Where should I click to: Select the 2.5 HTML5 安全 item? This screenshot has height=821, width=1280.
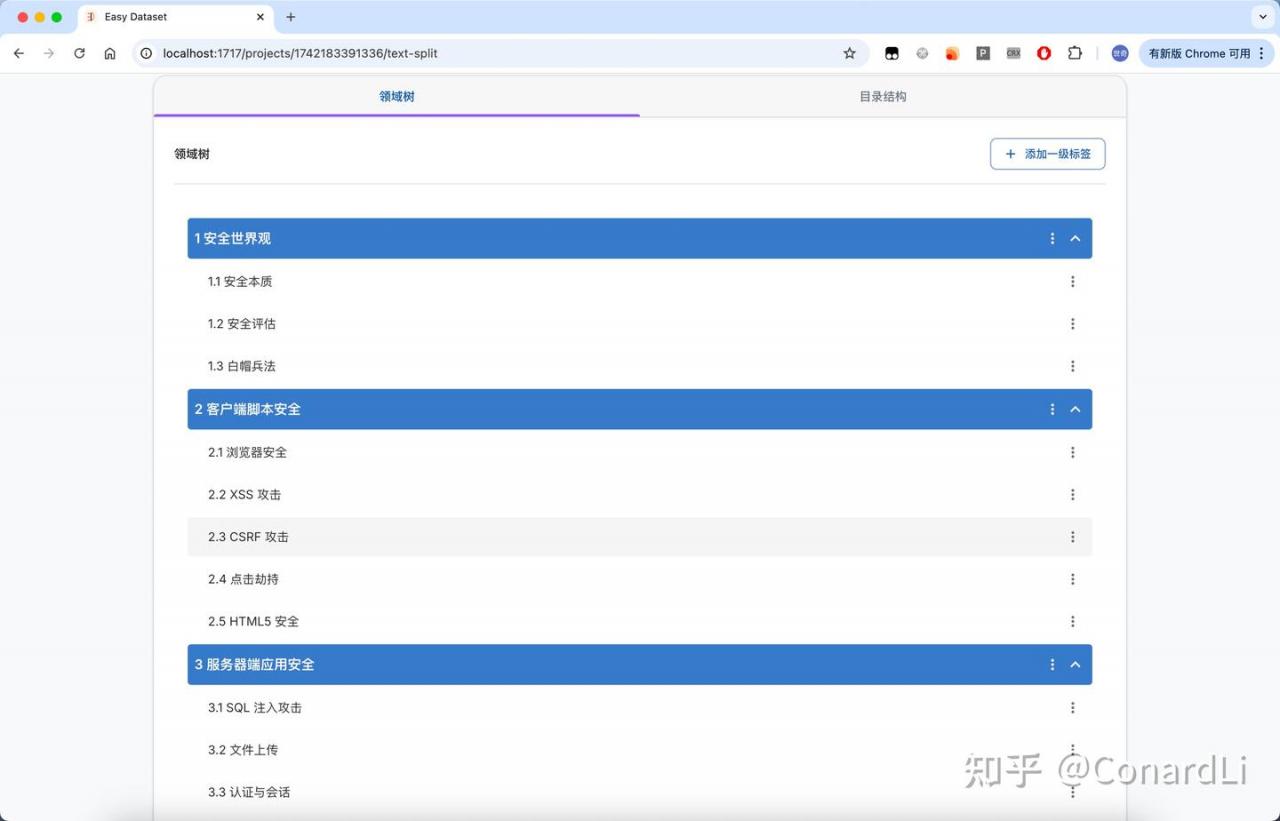(x=640, y=621)
